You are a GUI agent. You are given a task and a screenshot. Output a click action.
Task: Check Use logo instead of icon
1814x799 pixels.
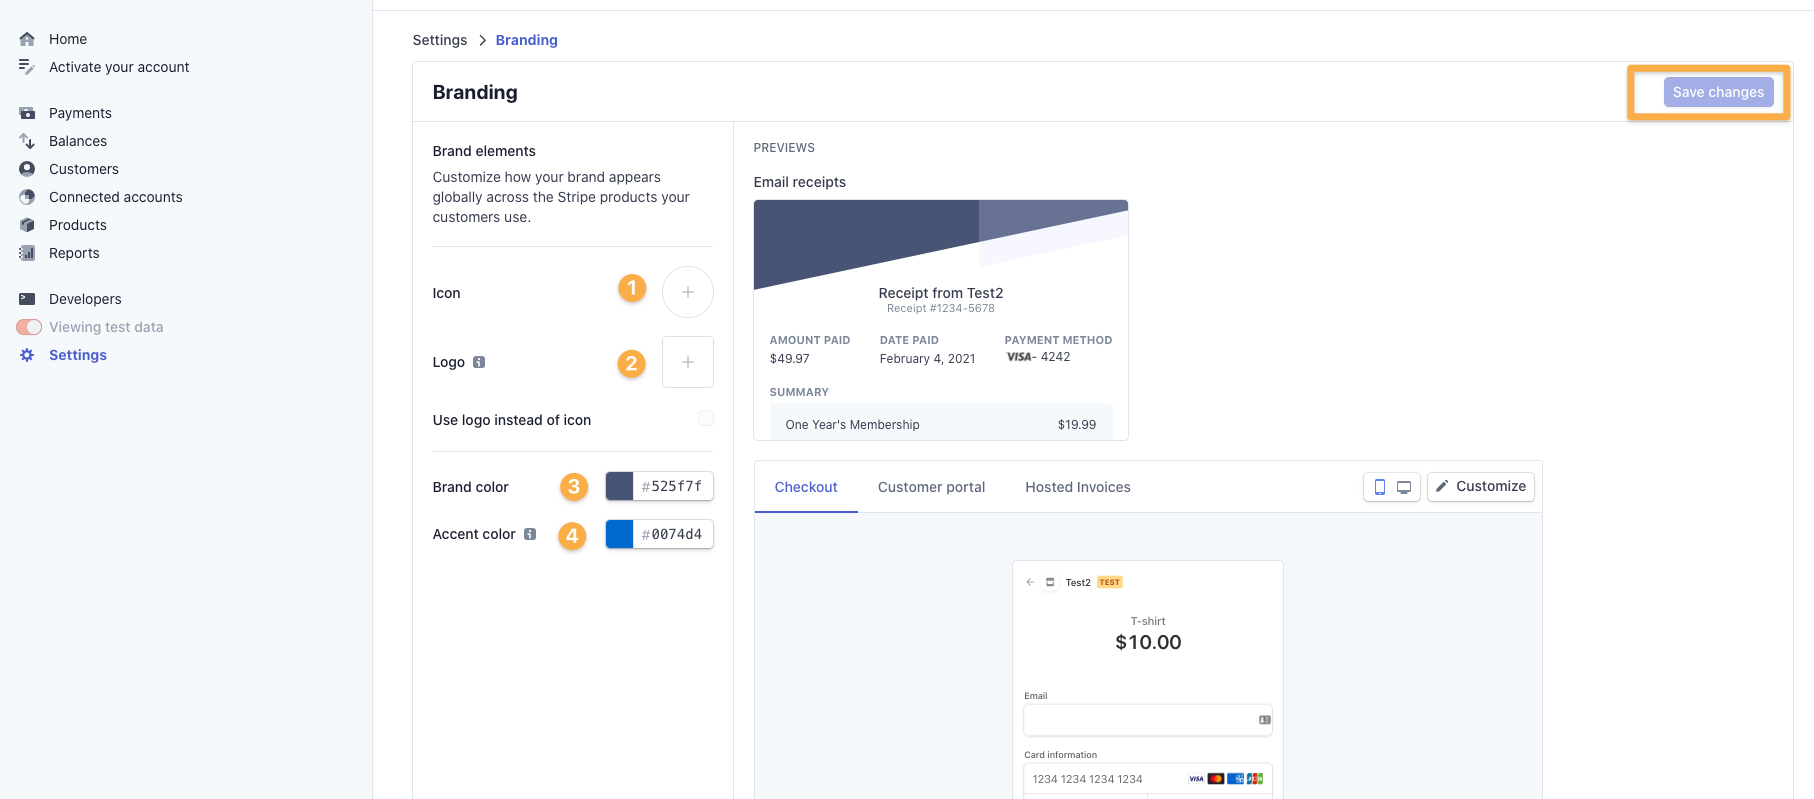(x=706, y=418)
